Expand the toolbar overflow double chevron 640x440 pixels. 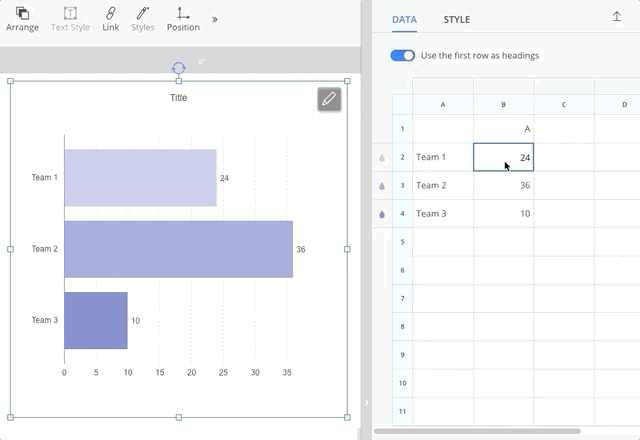(215, 19)
